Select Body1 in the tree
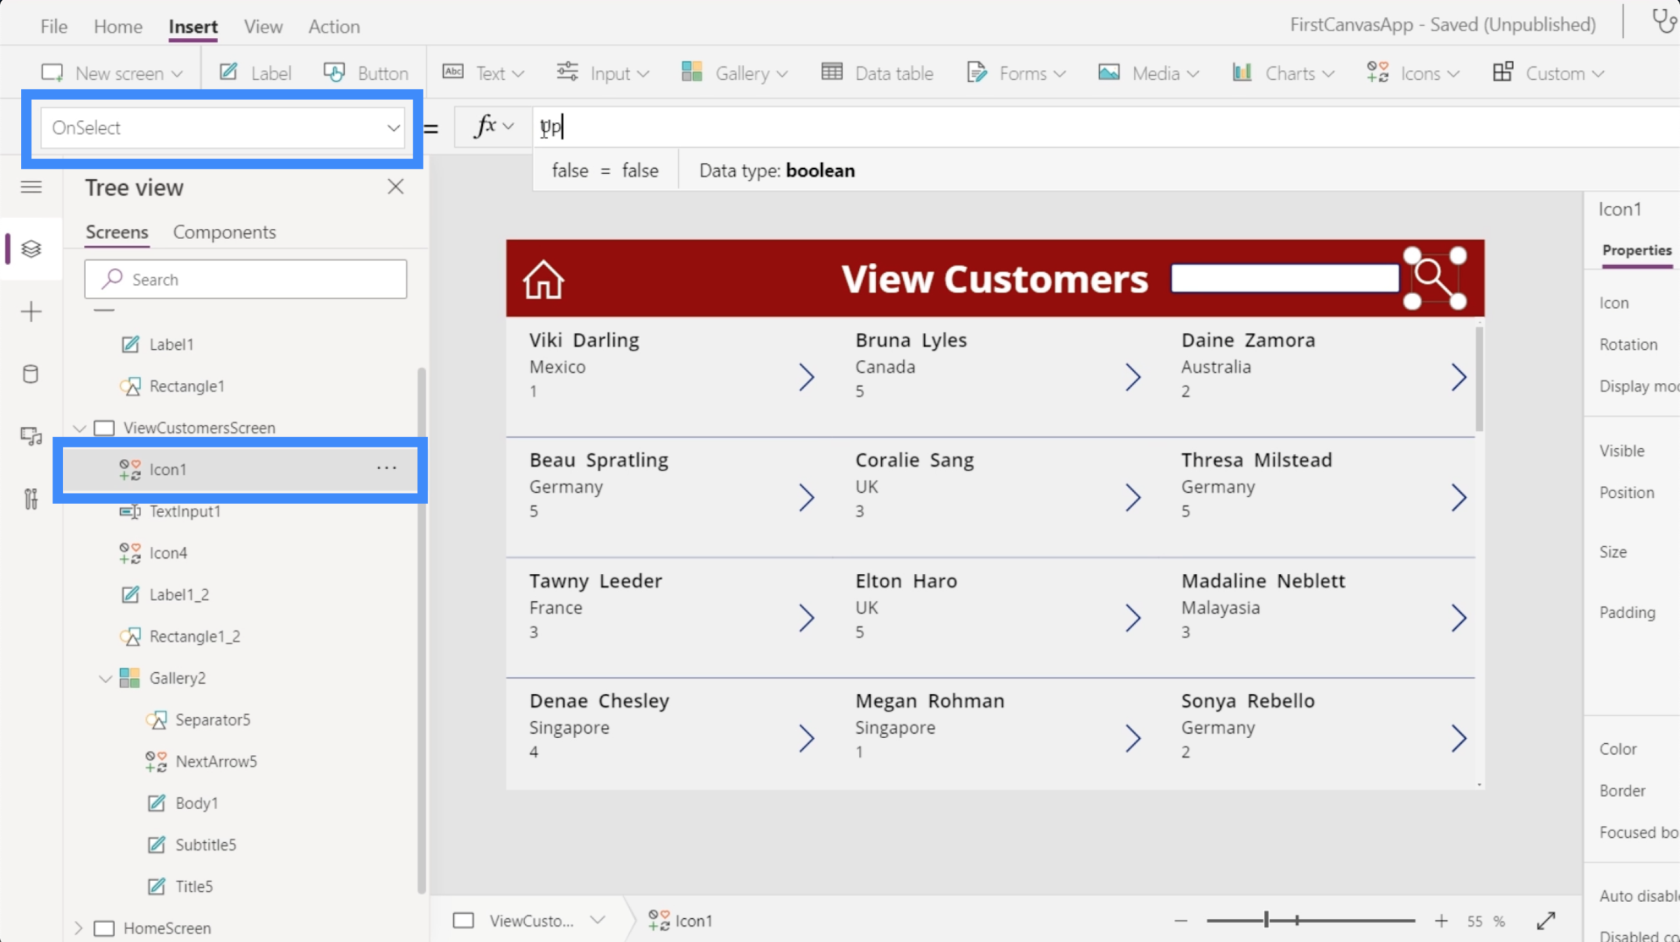Screen dimensions: 1680x942 pyautogui.click(x=196, y=803)
